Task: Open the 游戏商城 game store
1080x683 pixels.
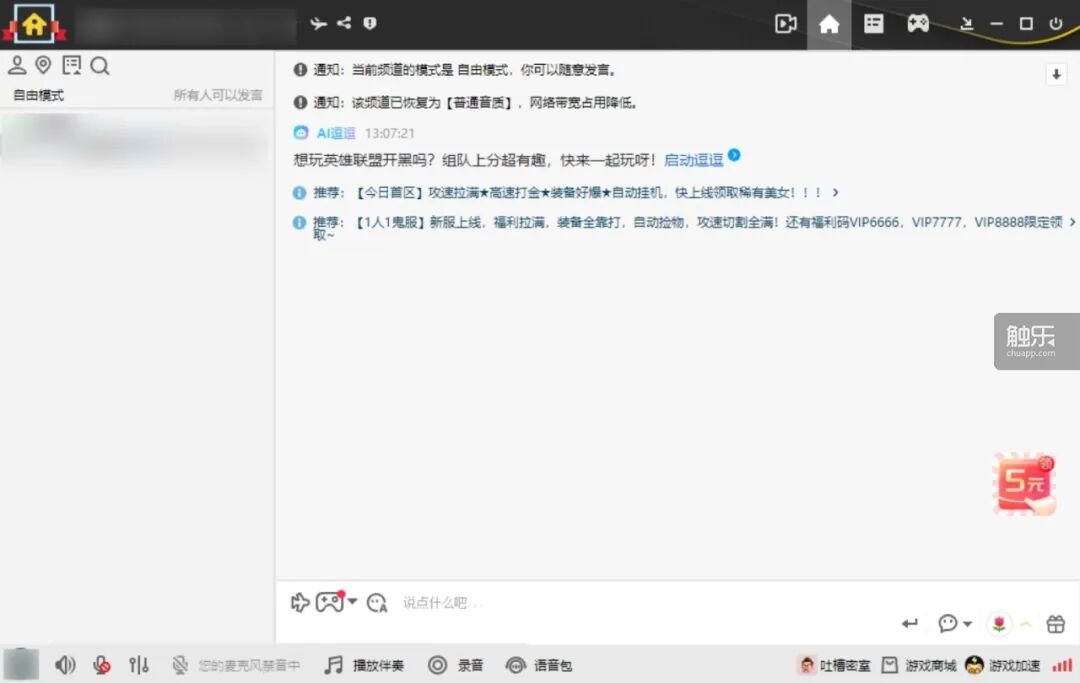Action: pyautogui.click(x=919, y=665)
